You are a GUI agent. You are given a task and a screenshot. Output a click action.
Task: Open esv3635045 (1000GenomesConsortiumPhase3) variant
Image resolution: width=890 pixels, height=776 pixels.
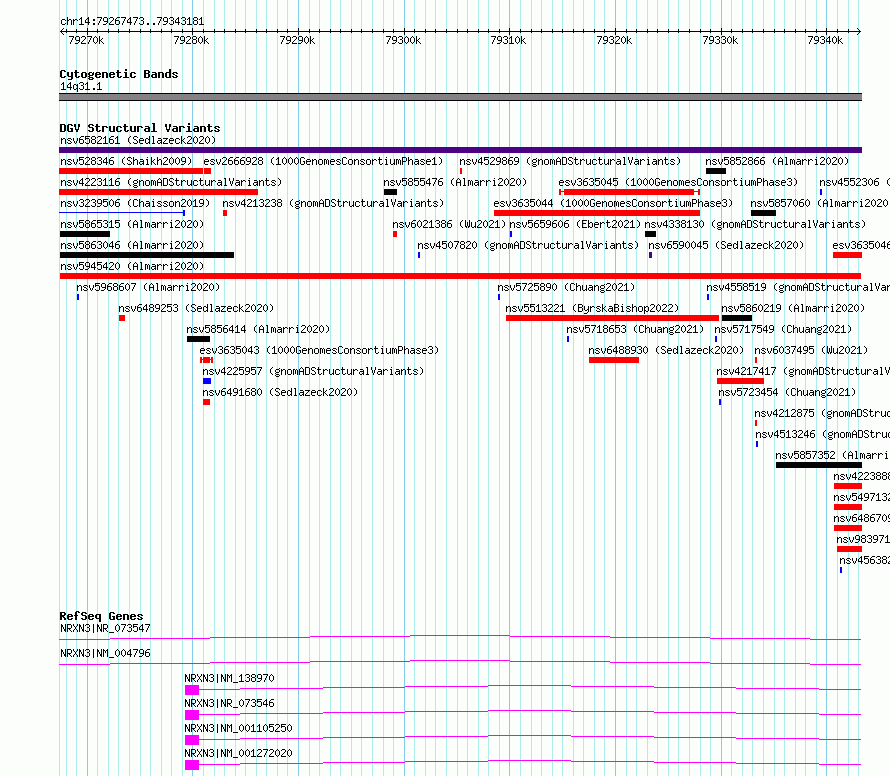[678, 182]
